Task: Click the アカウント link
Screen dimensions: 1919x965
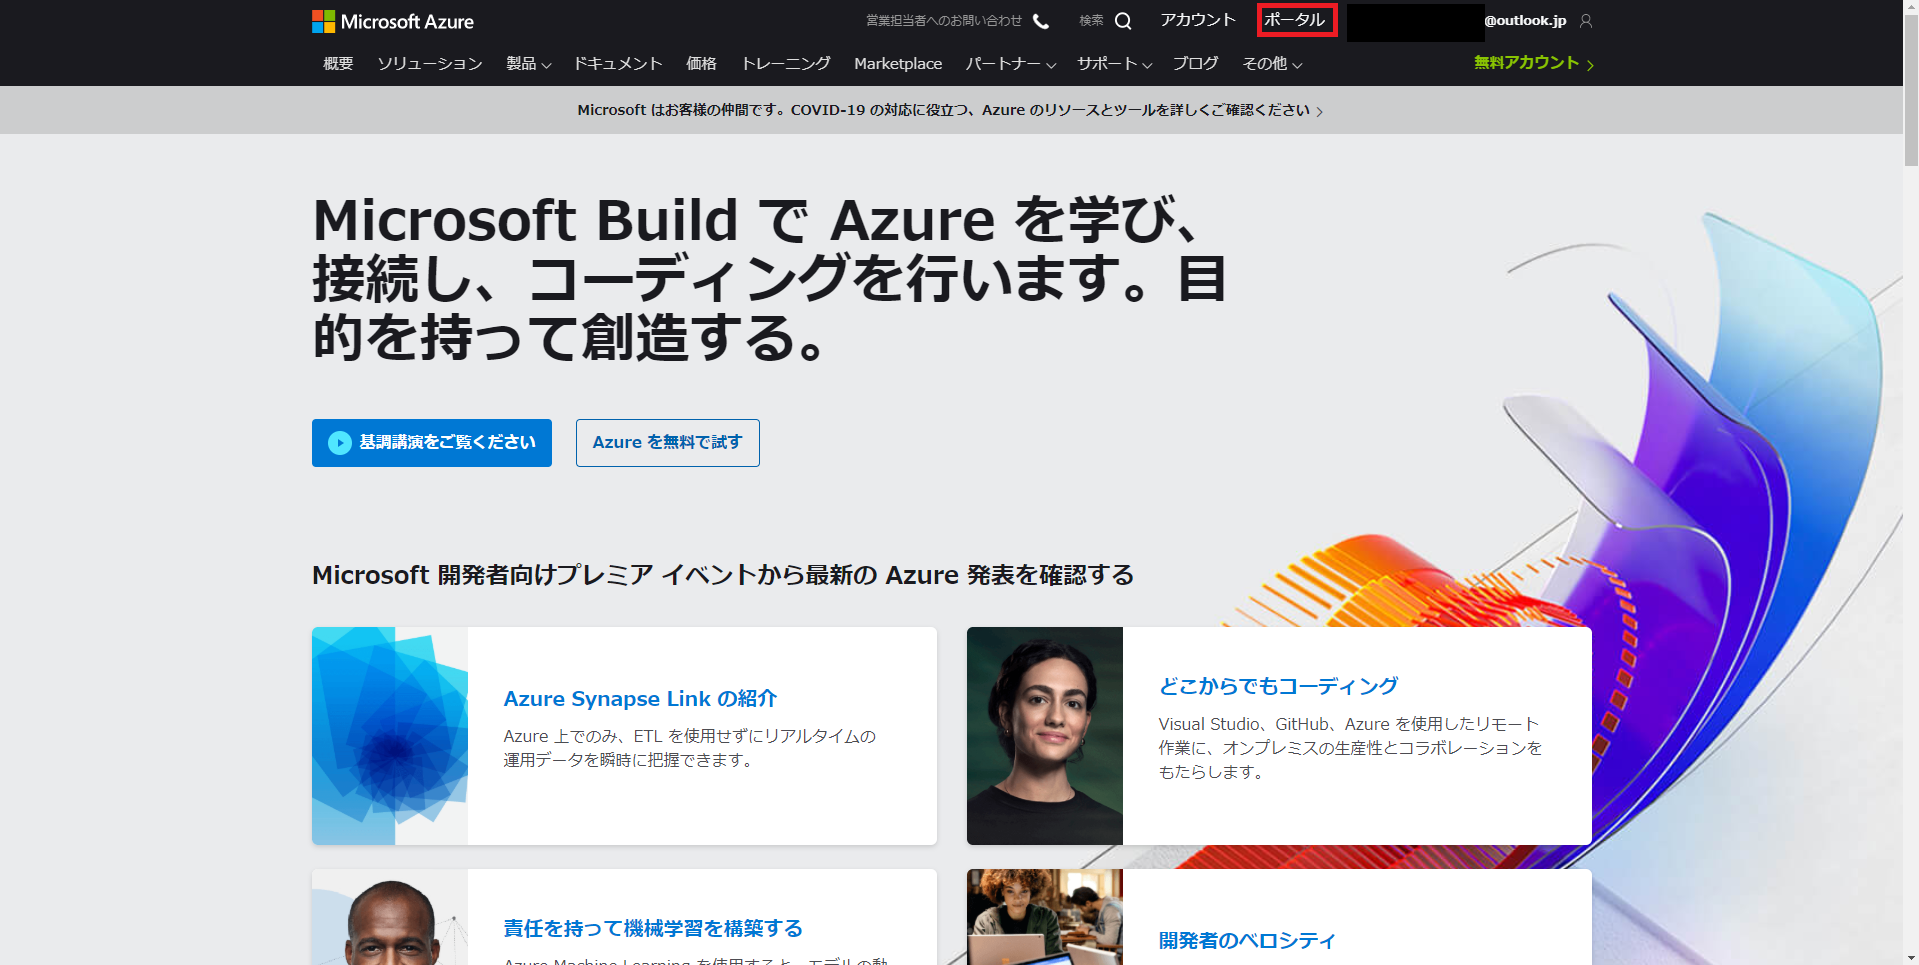Action: (1198, 20)
